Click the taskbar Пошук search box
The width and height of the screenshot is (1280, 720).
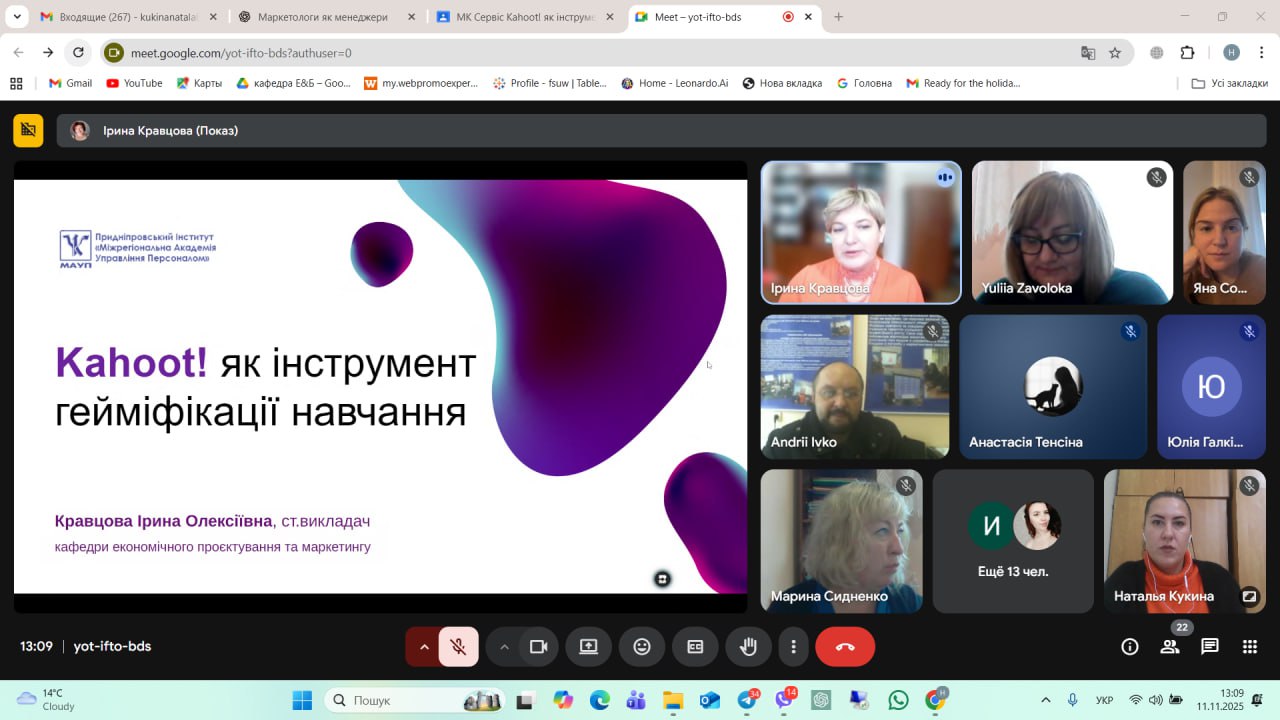pyautogui.click(x=416, y=700)
